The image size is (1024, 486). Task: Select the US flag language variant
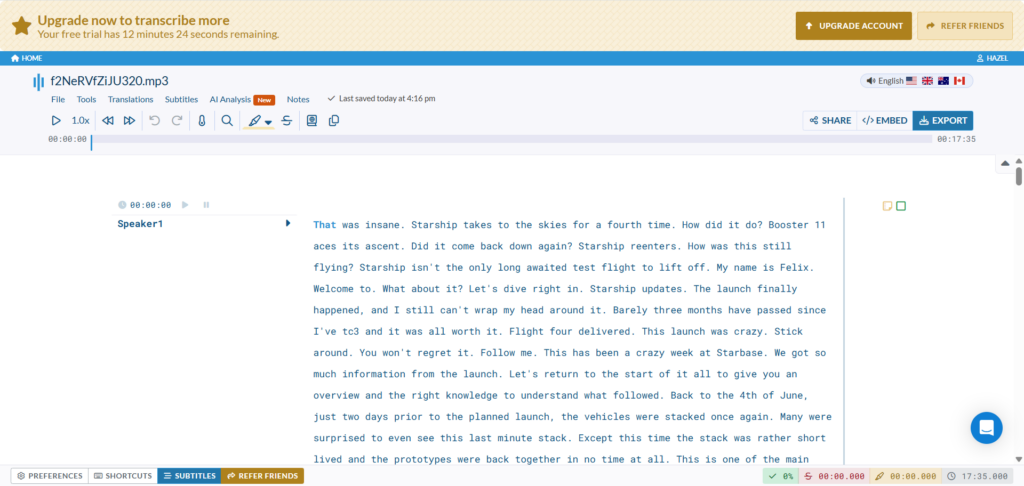pyautogui.click(x=912, y=81)
